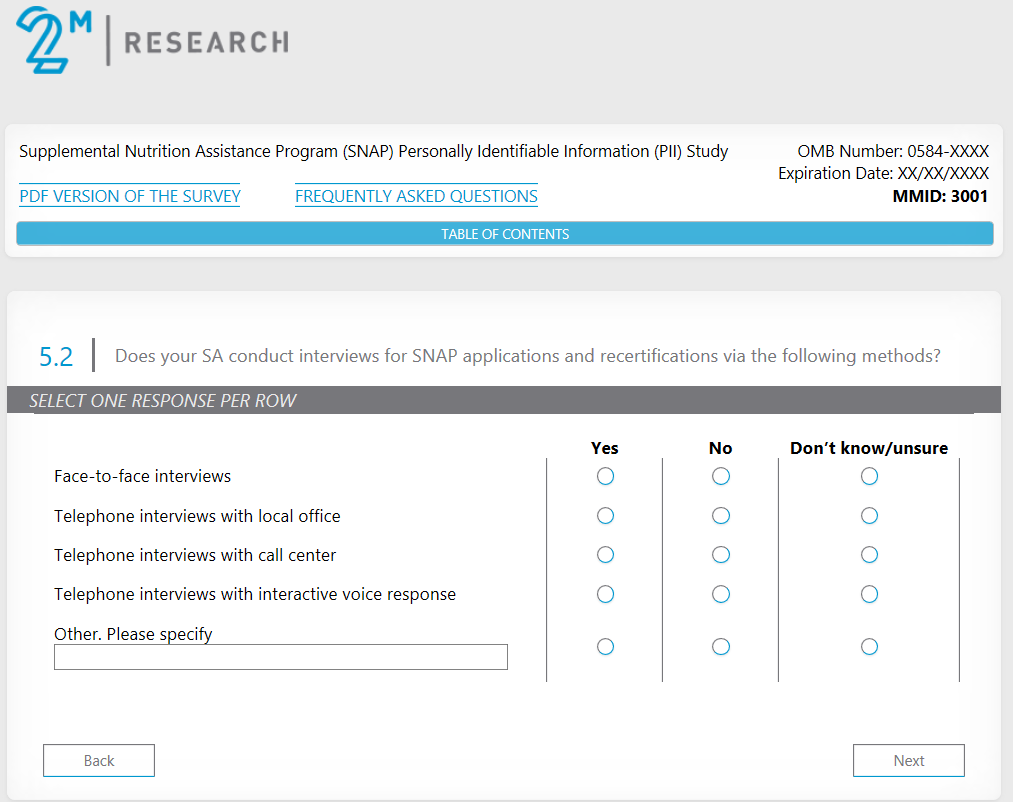The image size is (1013, 802).
Task: Open the PDF version of the survey
Action: click(x=130, y=196)
